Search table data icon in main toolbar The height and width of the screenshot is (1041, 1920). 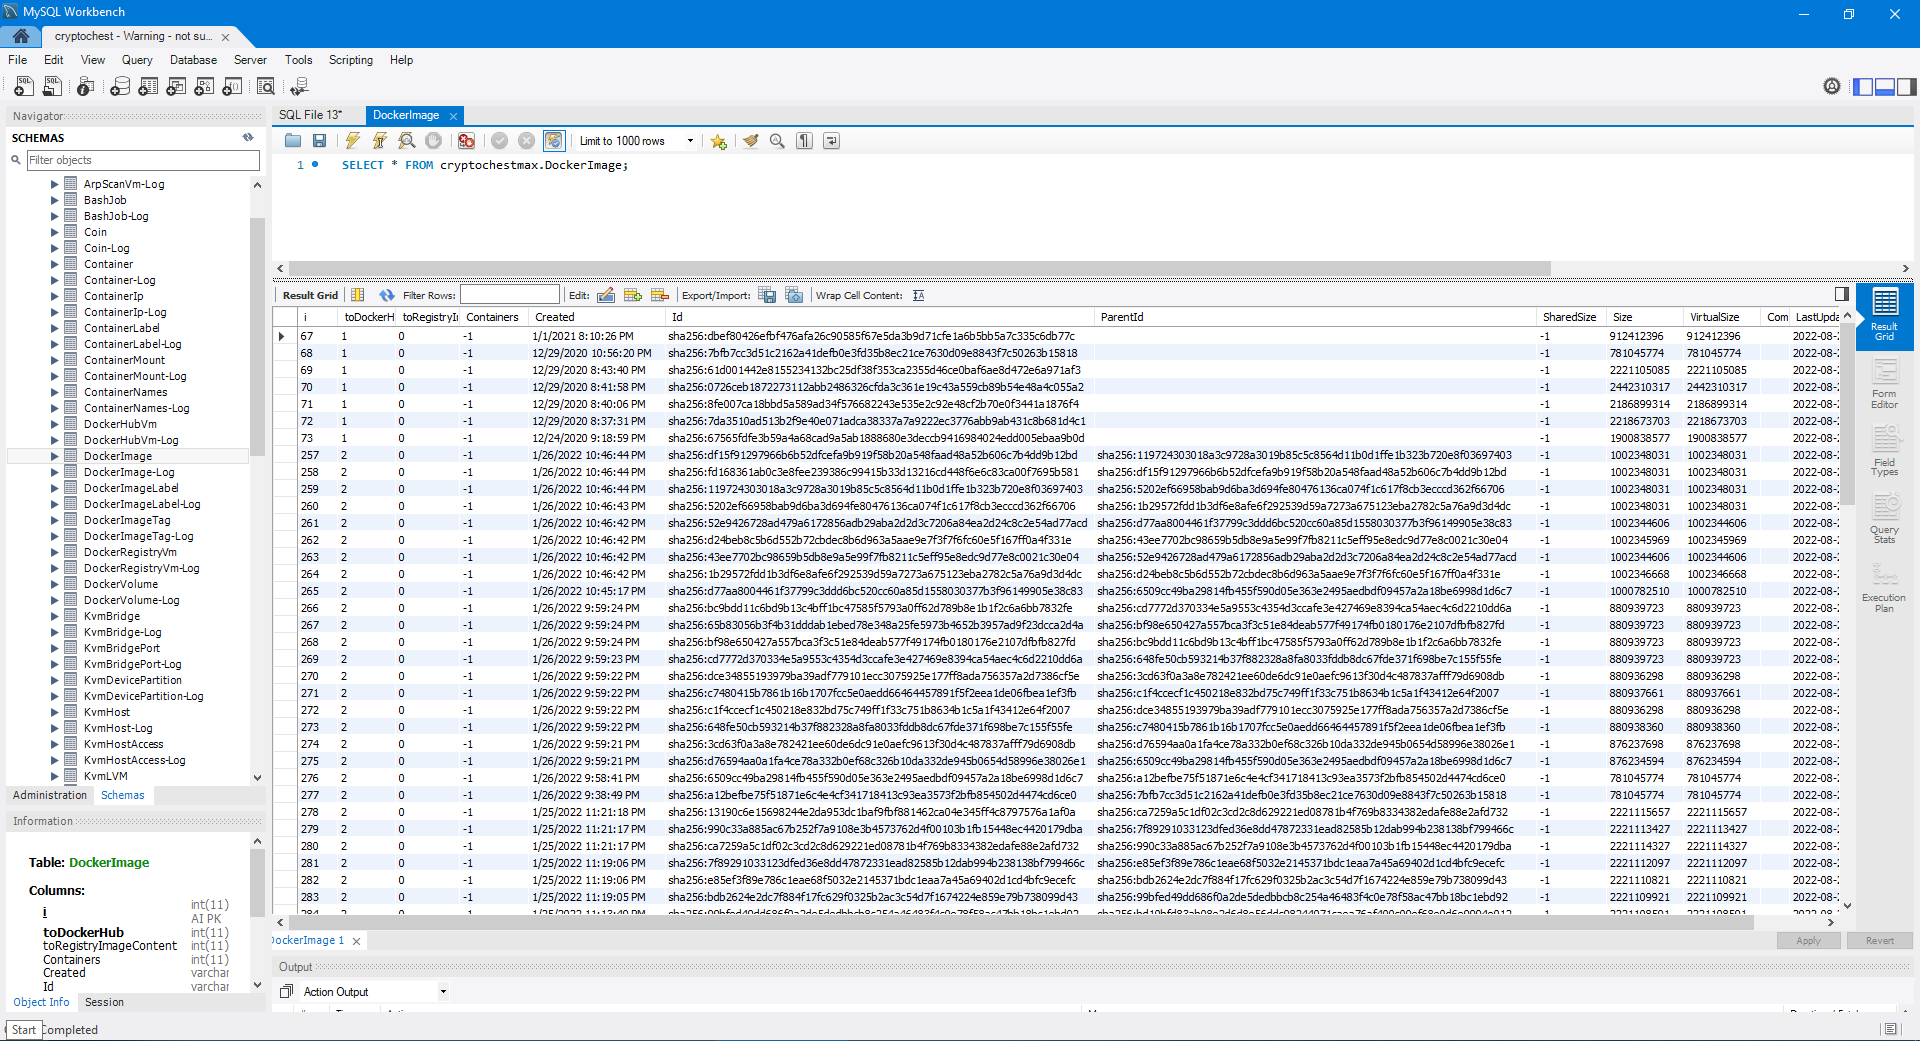click(266, 87)
